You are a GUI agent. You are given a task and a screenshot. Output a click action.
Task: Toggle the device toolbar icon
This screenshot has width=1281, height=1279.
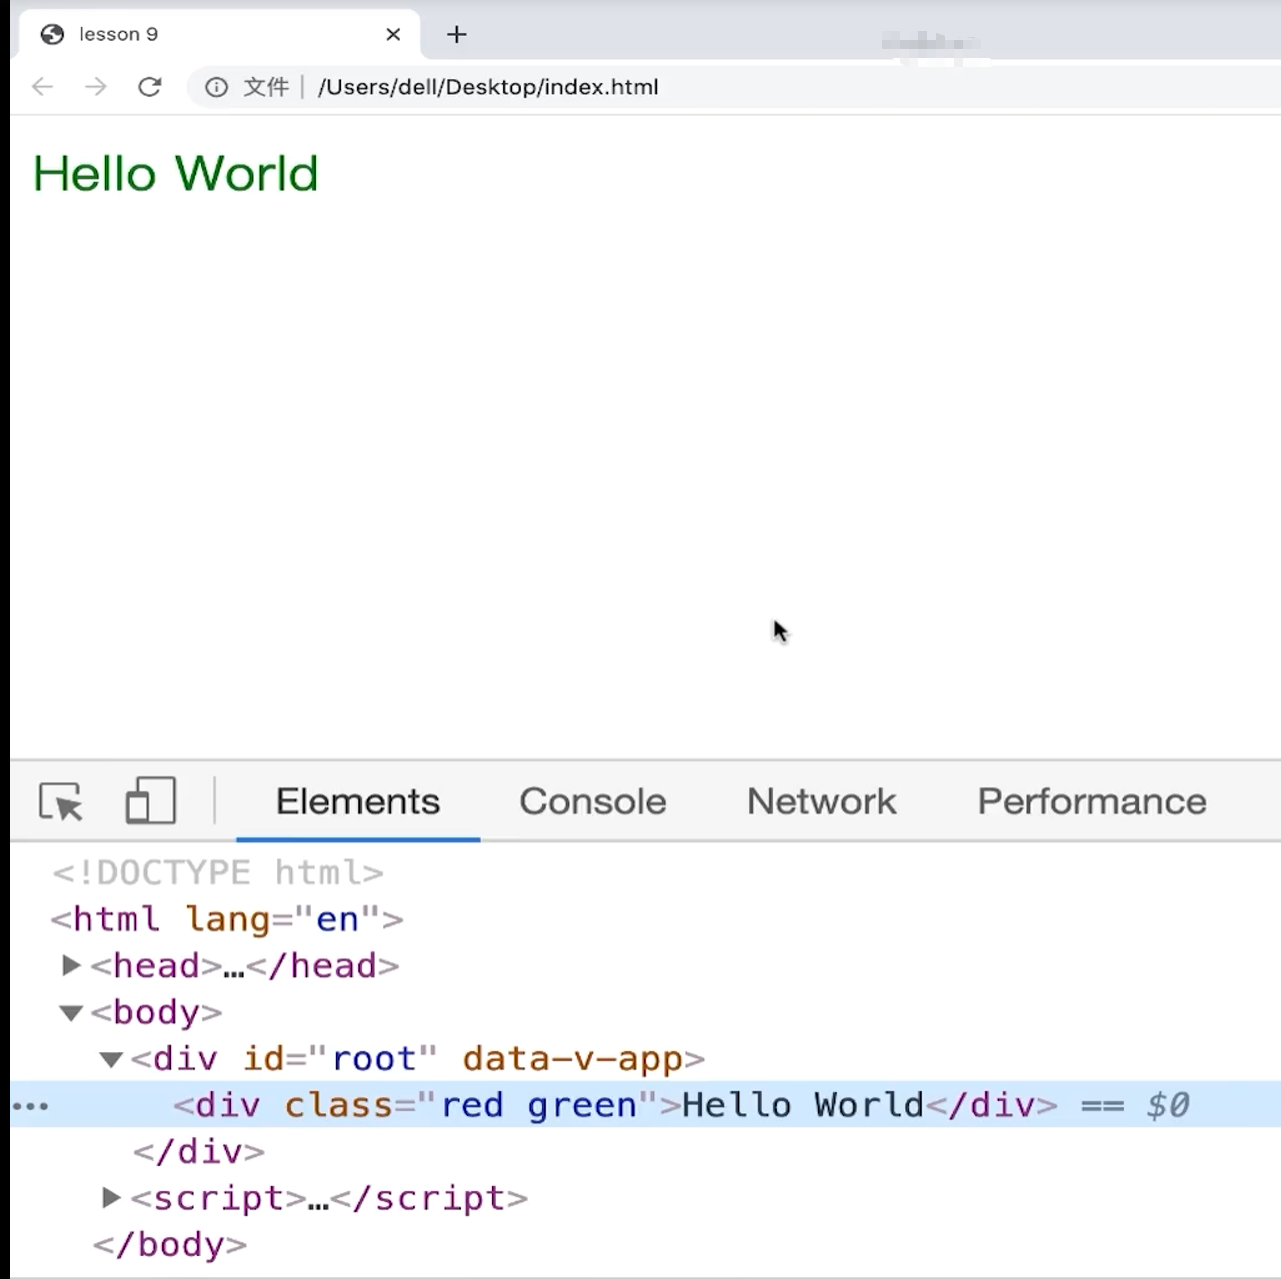point(150,801)
